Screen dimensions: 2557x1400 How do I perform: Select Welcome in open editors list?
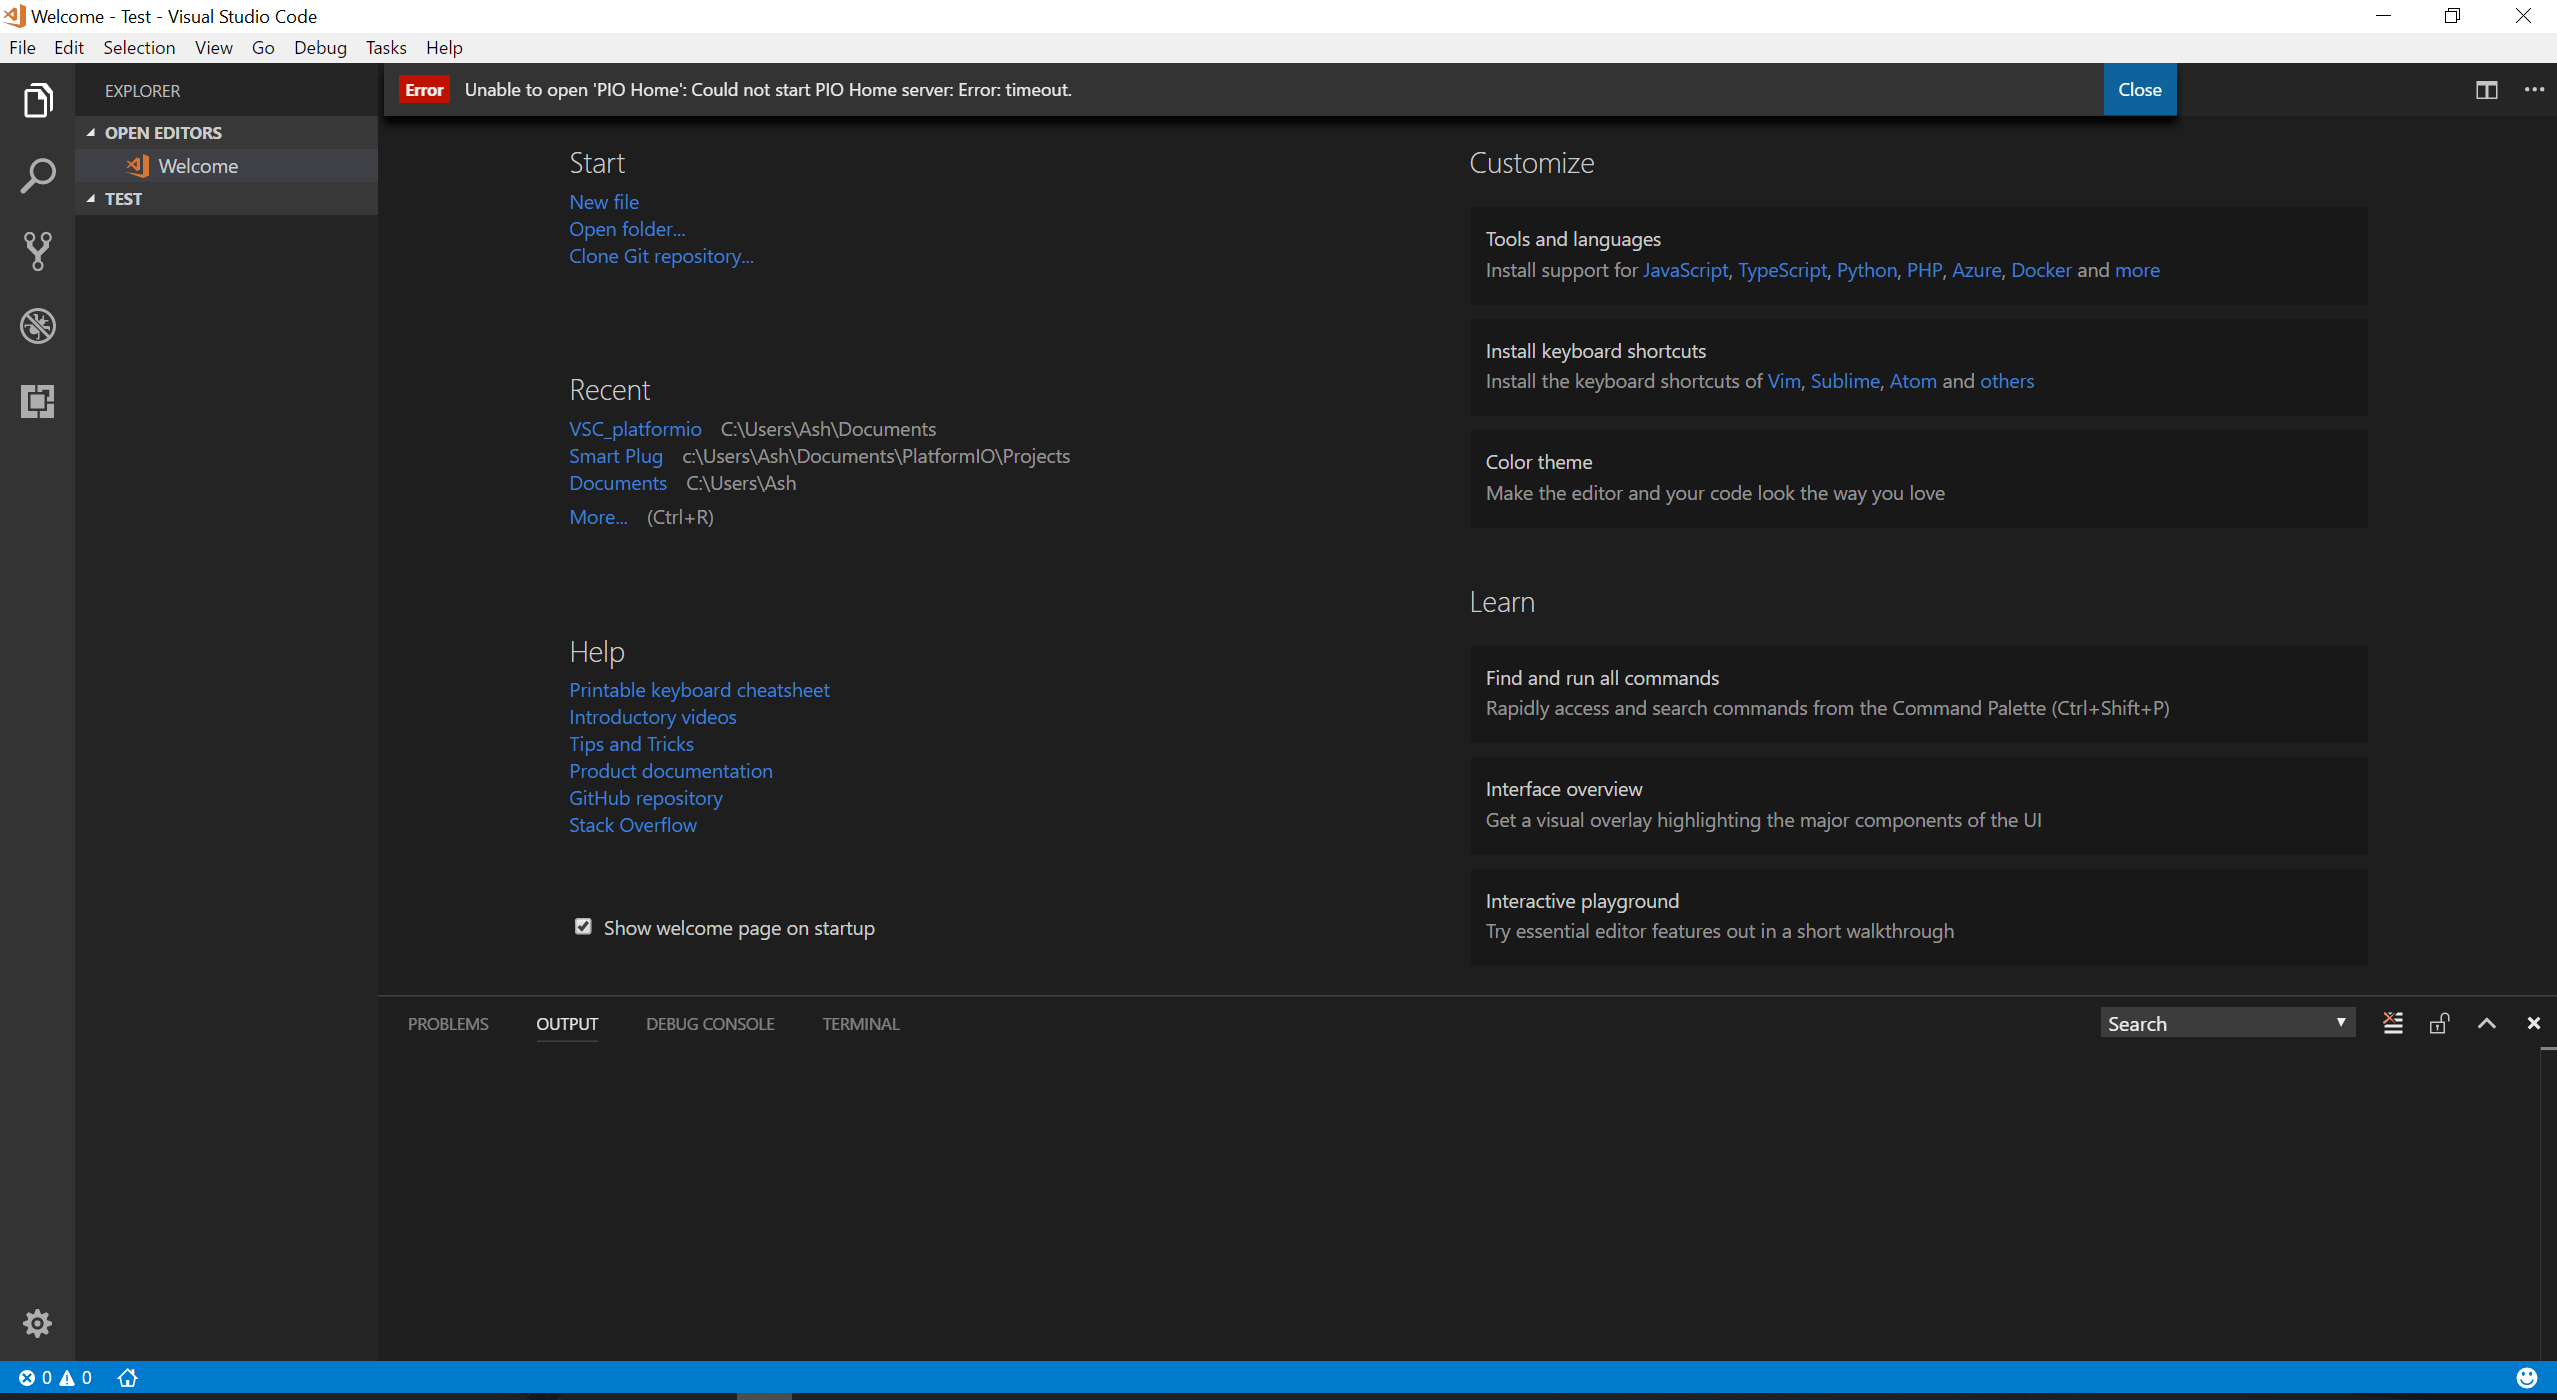pos(198,166)
